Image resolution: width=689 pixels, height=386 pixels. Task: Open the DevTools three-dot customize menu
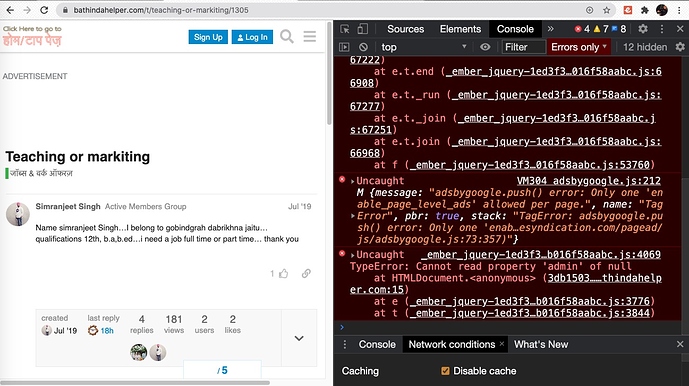pyautogui.click(x=662, y=29)
